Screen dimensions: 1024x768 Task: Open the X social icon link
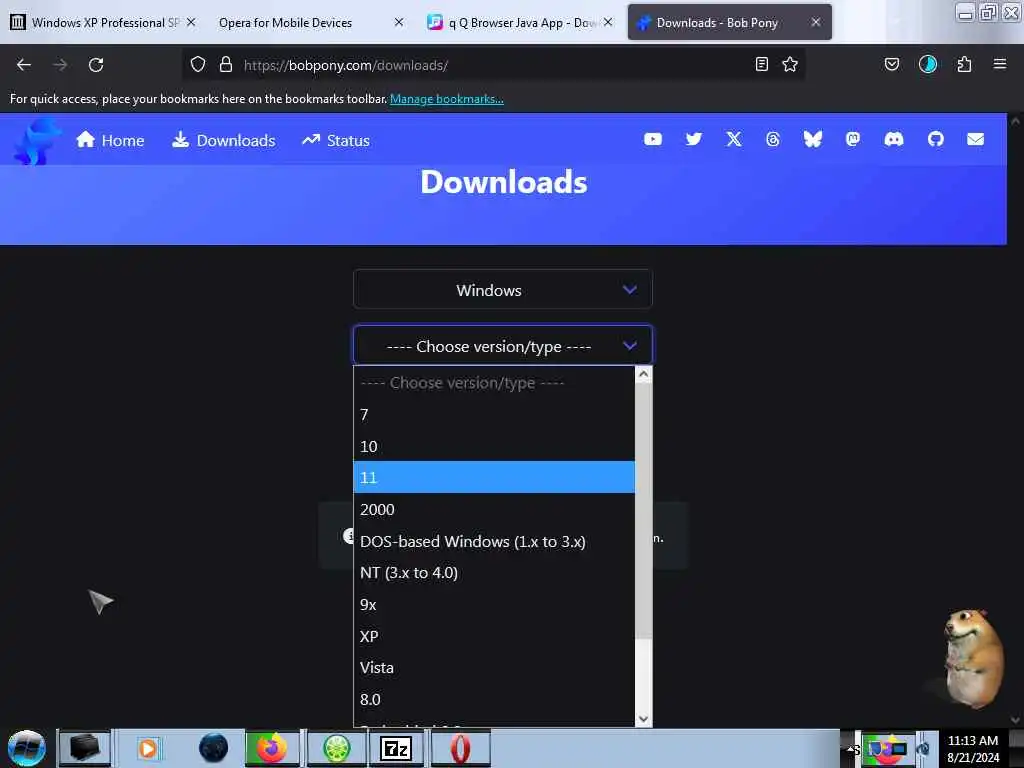coord(734,139)
